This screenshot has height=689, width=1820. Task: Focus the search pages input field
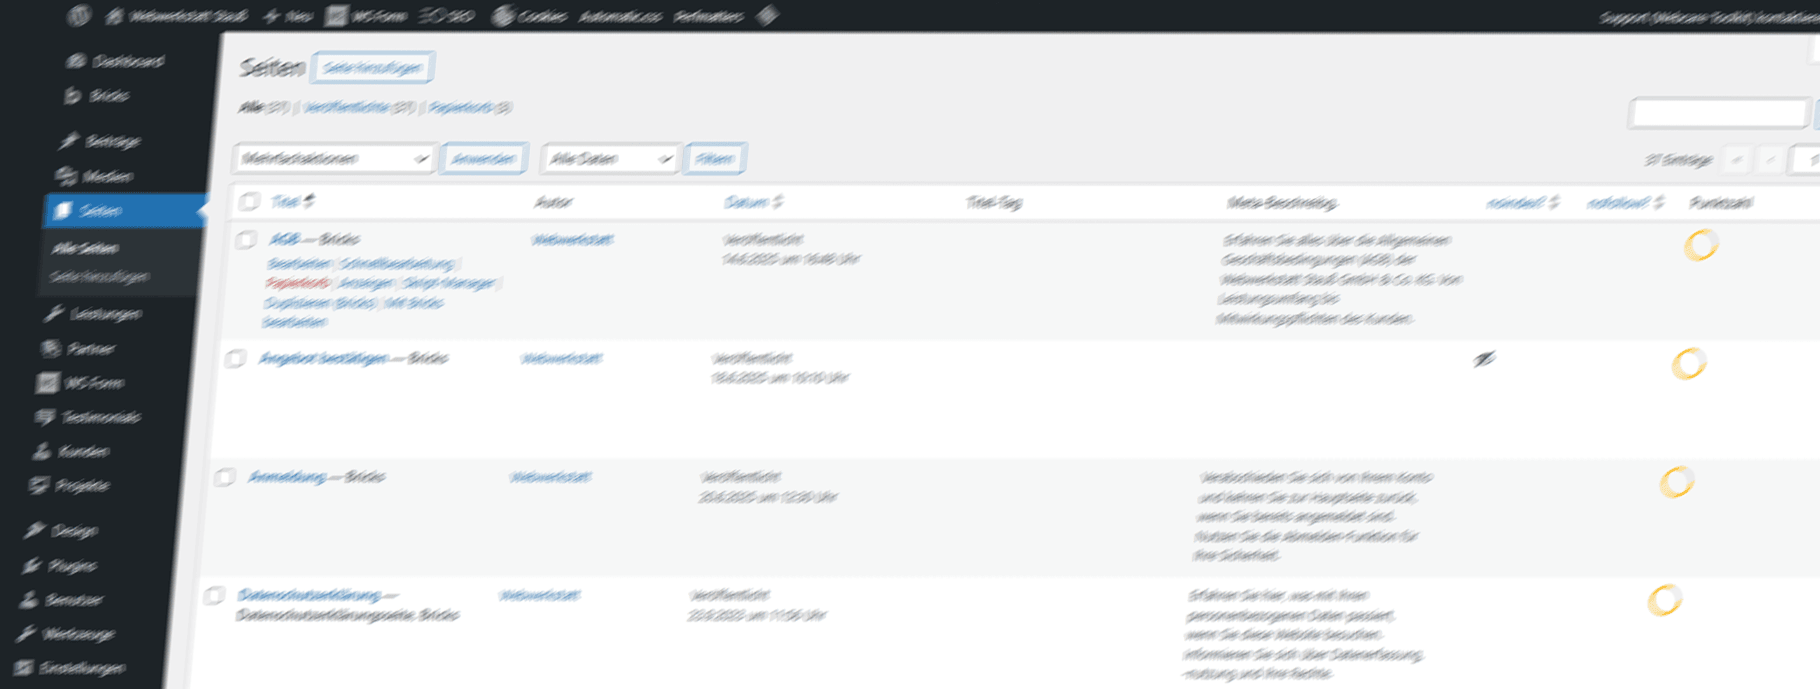tap(1720, 114)
